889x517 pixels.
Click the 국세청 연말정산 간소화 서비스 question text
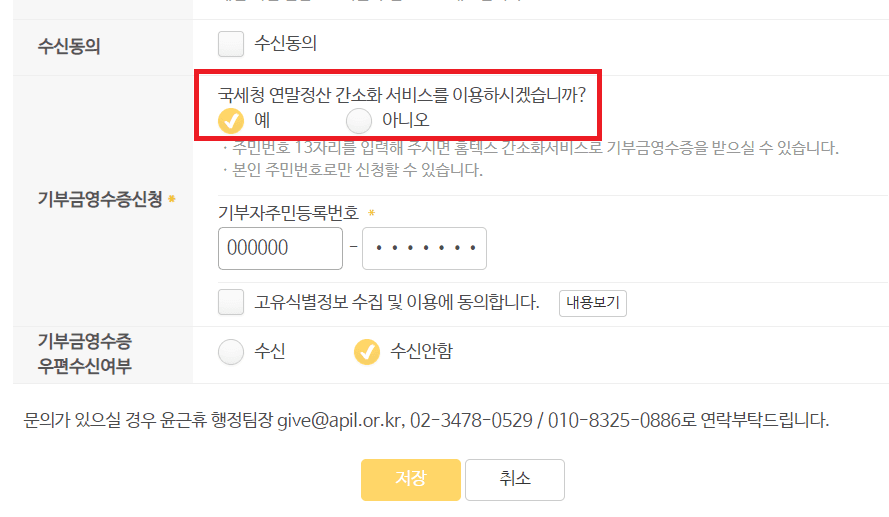[x=401, y=95]
